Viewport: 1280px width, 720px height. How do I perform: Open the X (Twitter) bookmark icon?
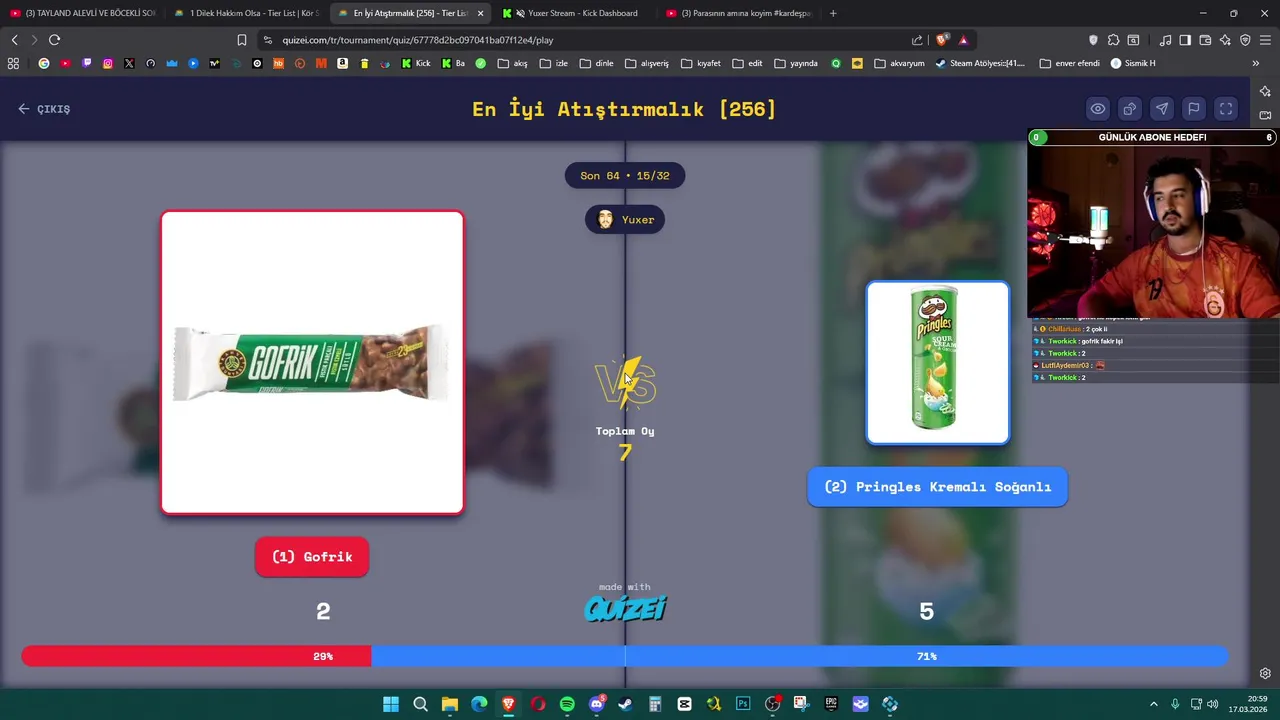click(x=129, y=63)
